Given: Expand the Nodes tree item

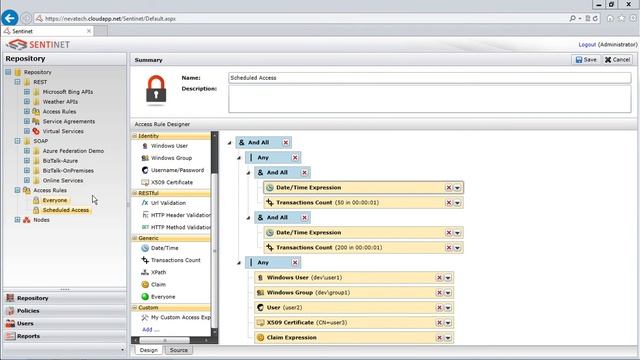Looking at the screenshot, I should tap(18, 220).
